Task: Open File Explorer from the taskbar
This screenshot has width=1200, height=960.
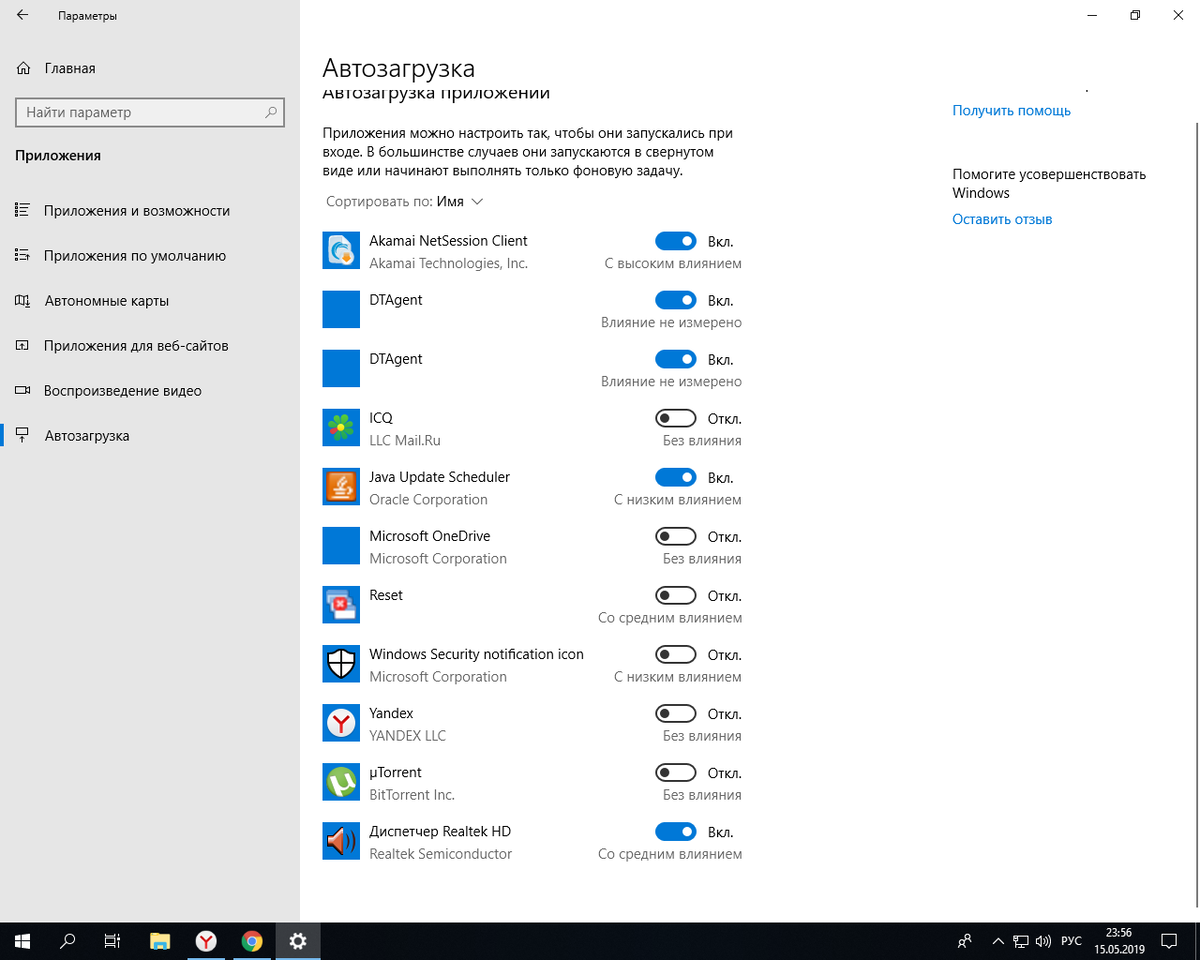Action: pyautogui.click(x=160, y=941)
